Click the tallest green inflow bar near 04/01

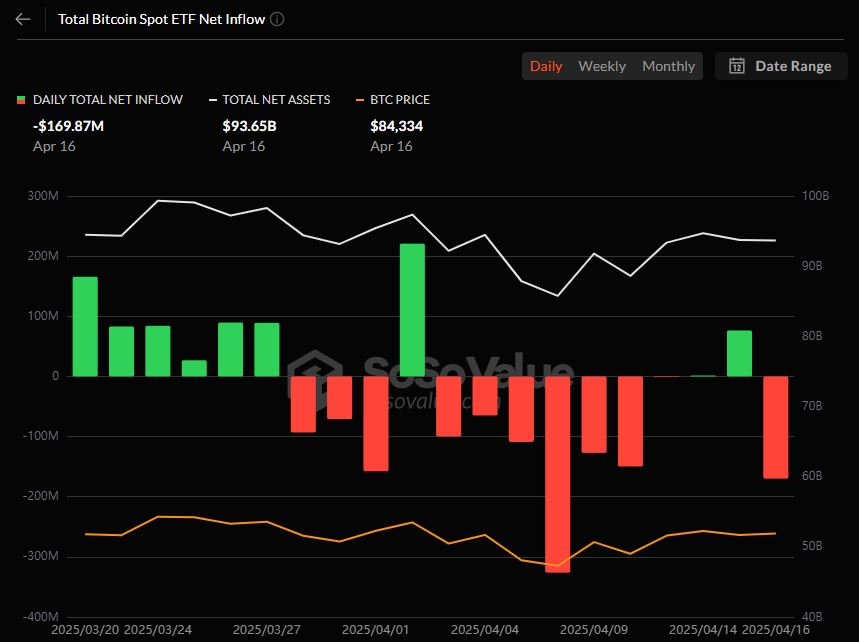click(x=412, y=310)
